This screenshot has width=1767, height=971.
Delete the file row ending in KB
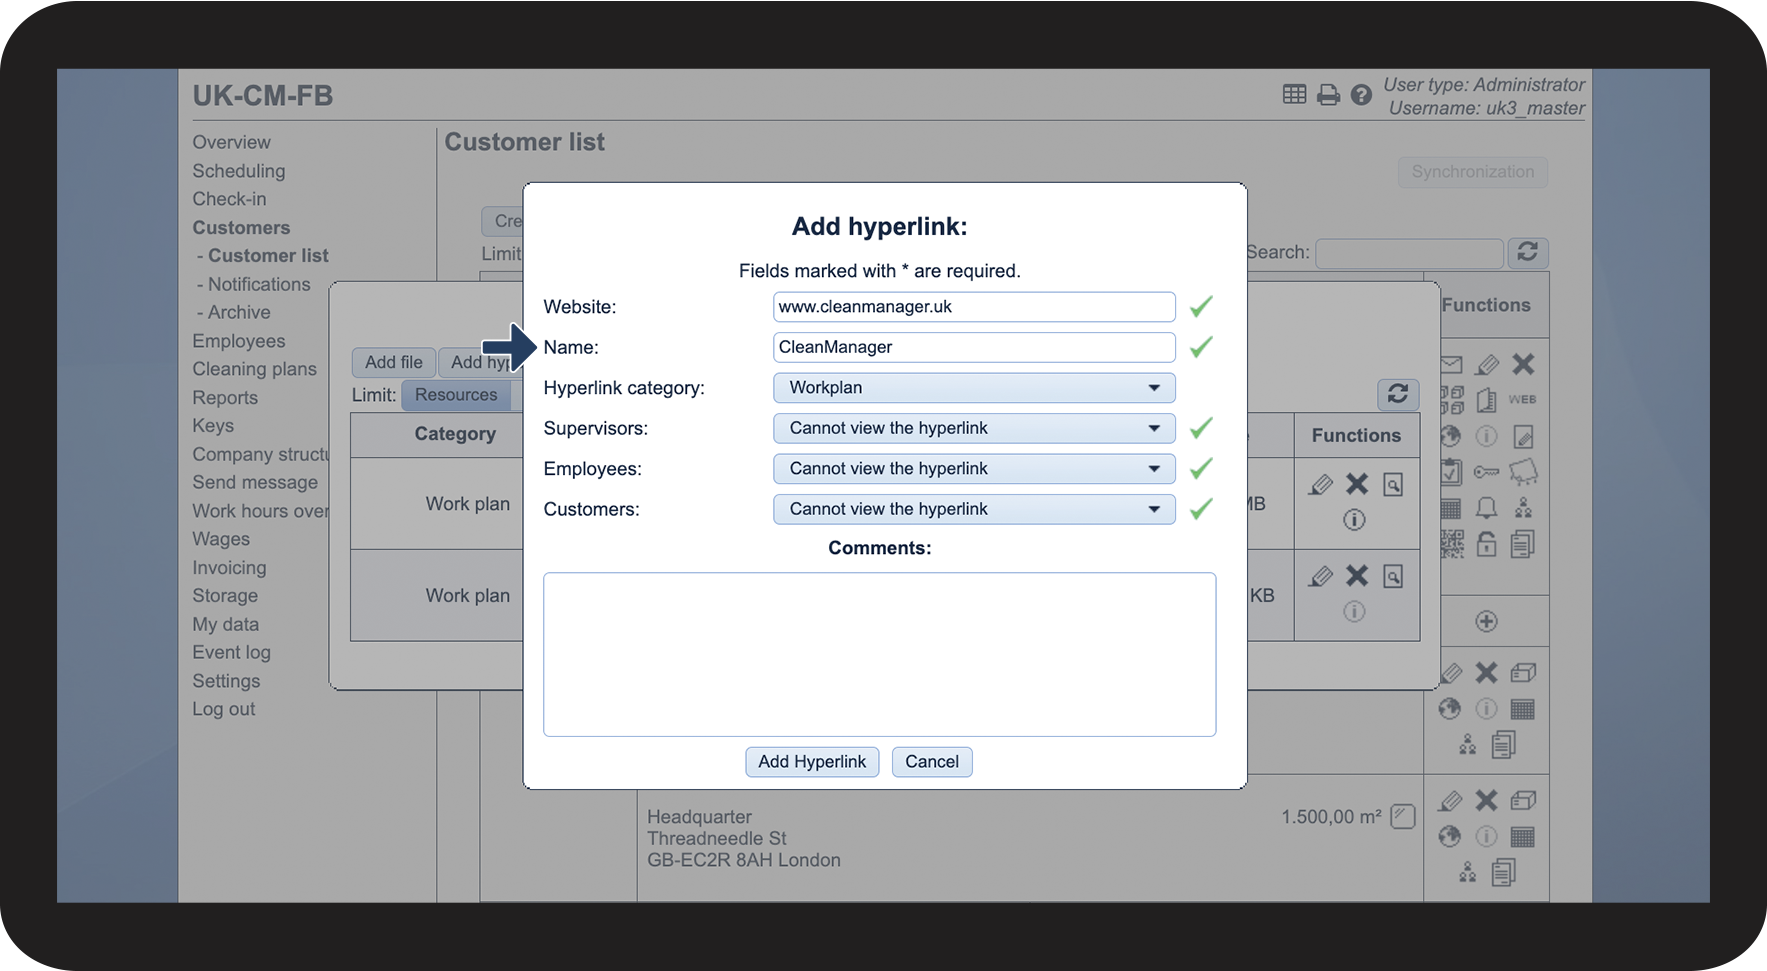(1357, 575)
